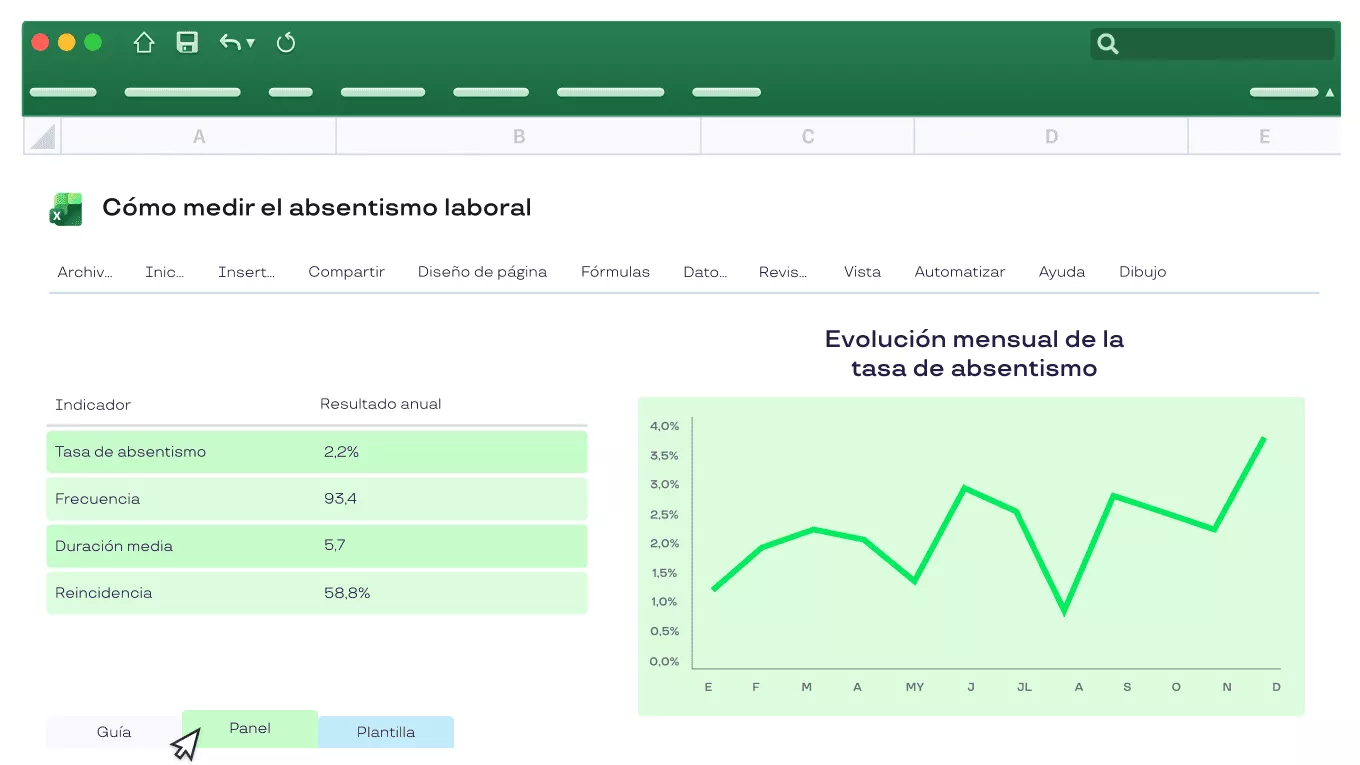Image resolution: width=1360 pixels, height=765 pixels.
Task: Click the Excel logo beside the title
Action: [x=66, y=209]
